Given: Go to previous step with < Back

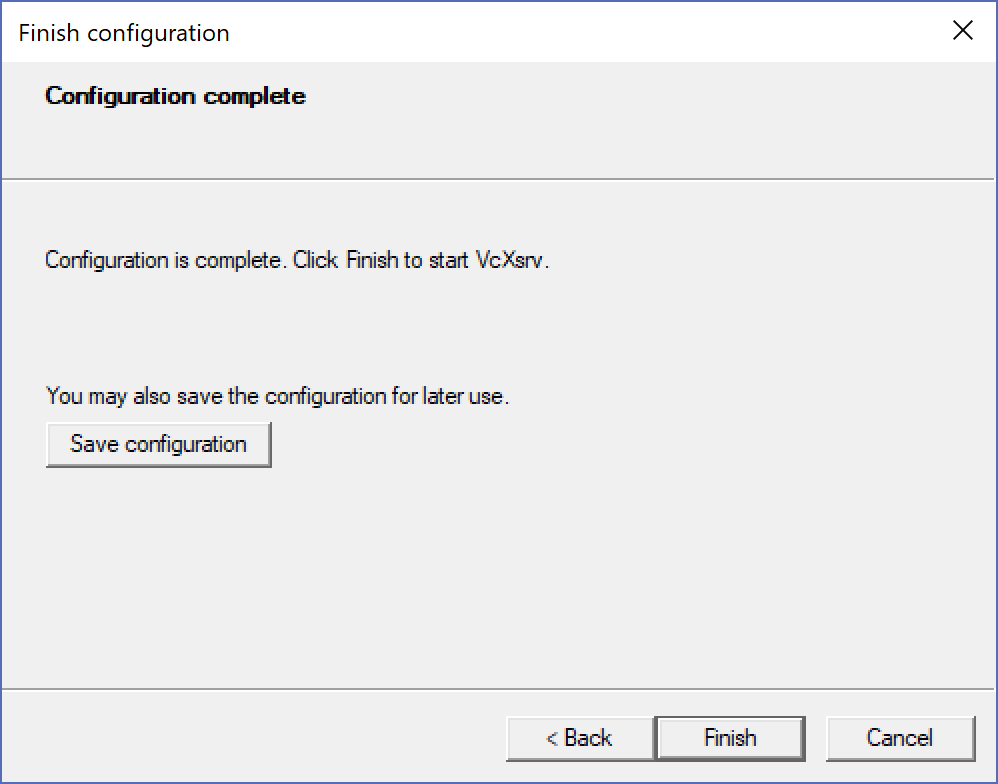Looking at the screenshot, I should tap(580, 738).
